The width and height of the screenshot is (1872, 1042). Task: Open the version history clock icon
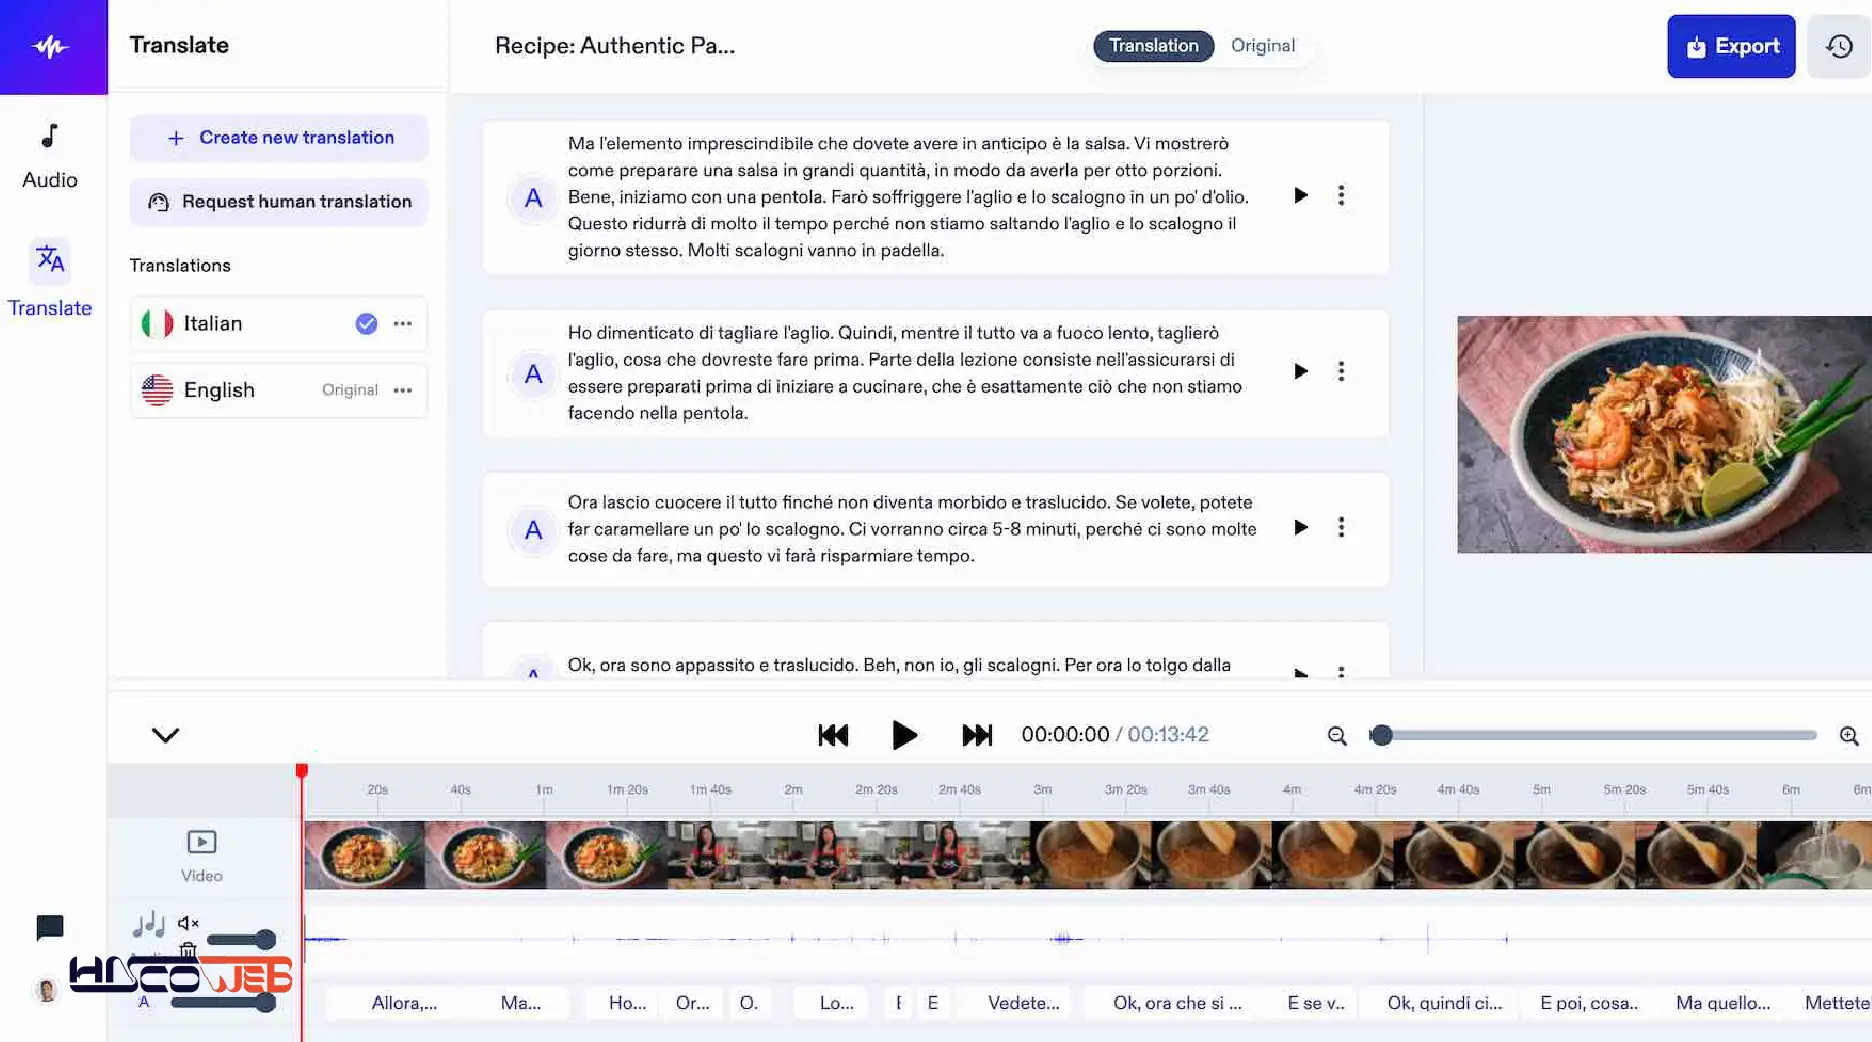coord(1839,46)
